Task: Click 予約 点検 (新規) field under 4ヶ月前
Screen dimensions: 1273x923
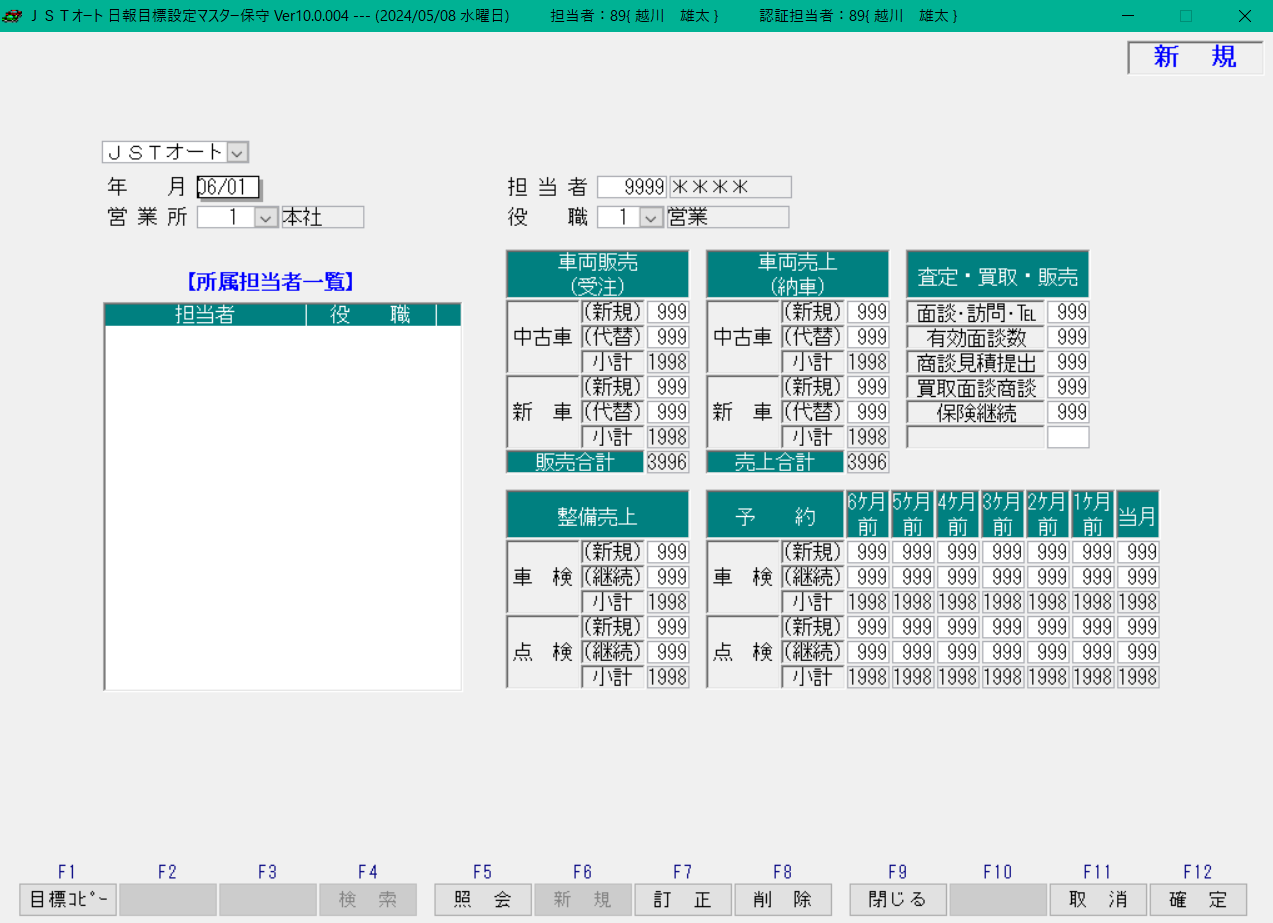Action: [958, 627]
